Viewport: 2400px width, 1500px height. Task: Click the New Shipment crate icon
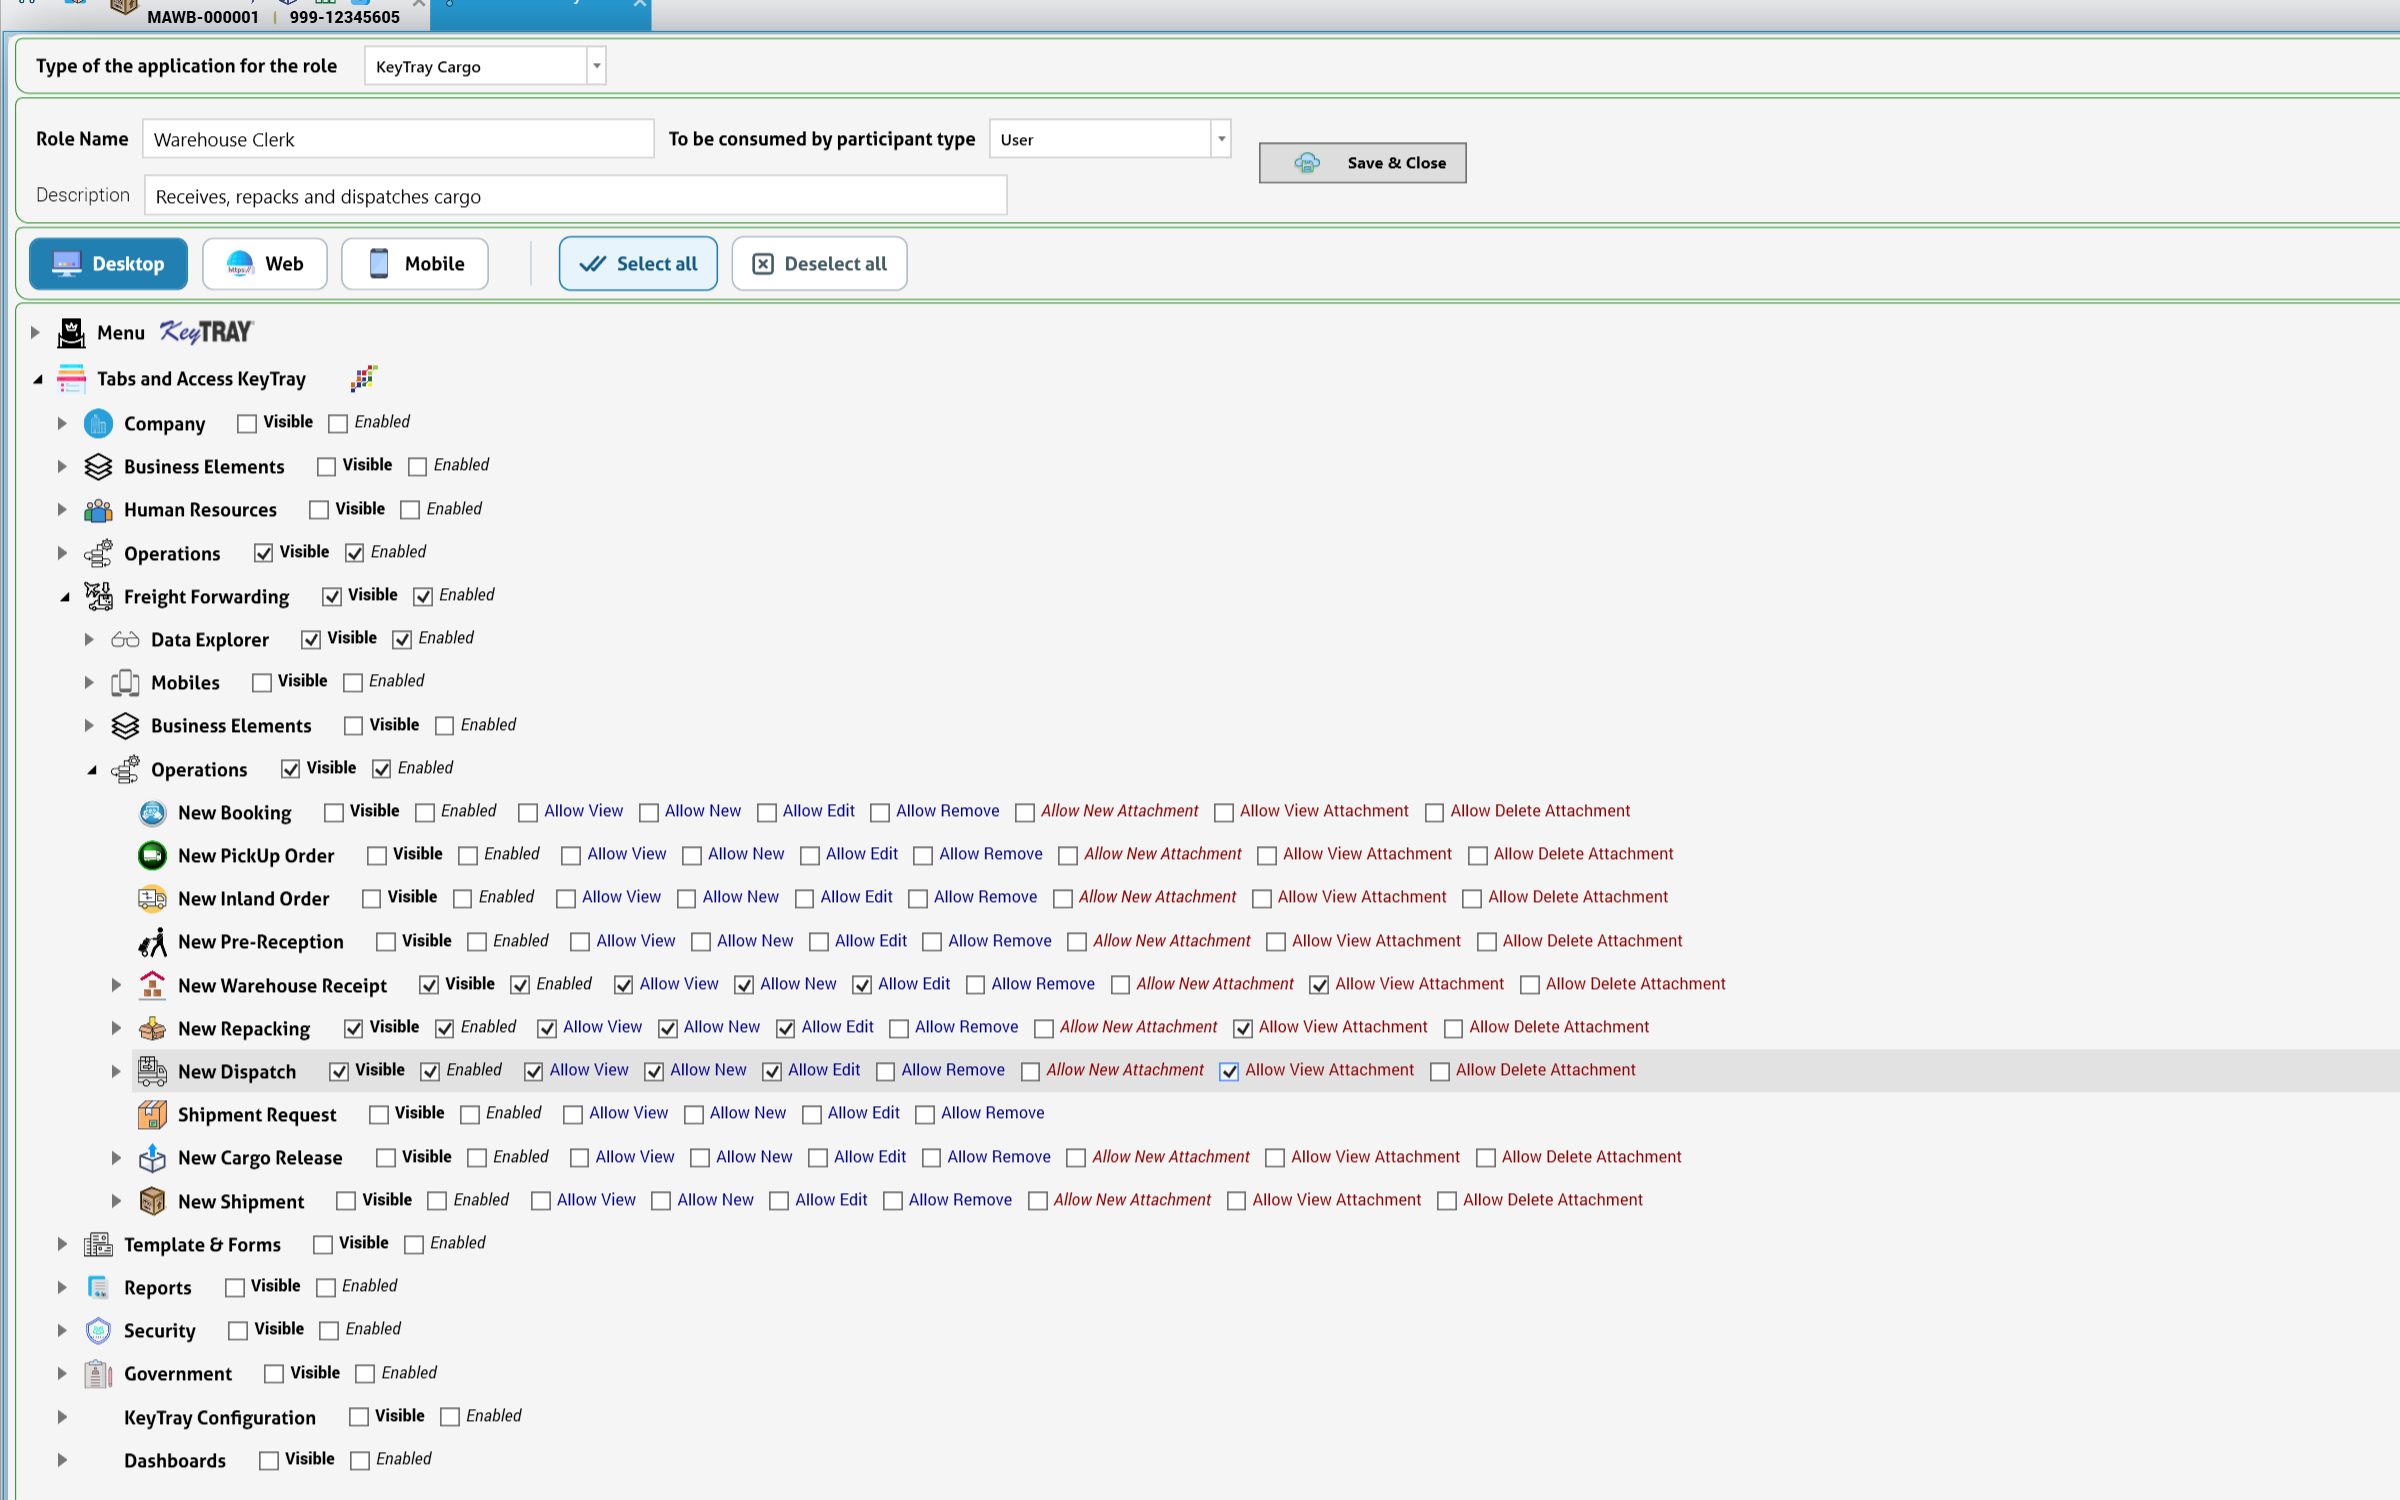click(152, 1201)
